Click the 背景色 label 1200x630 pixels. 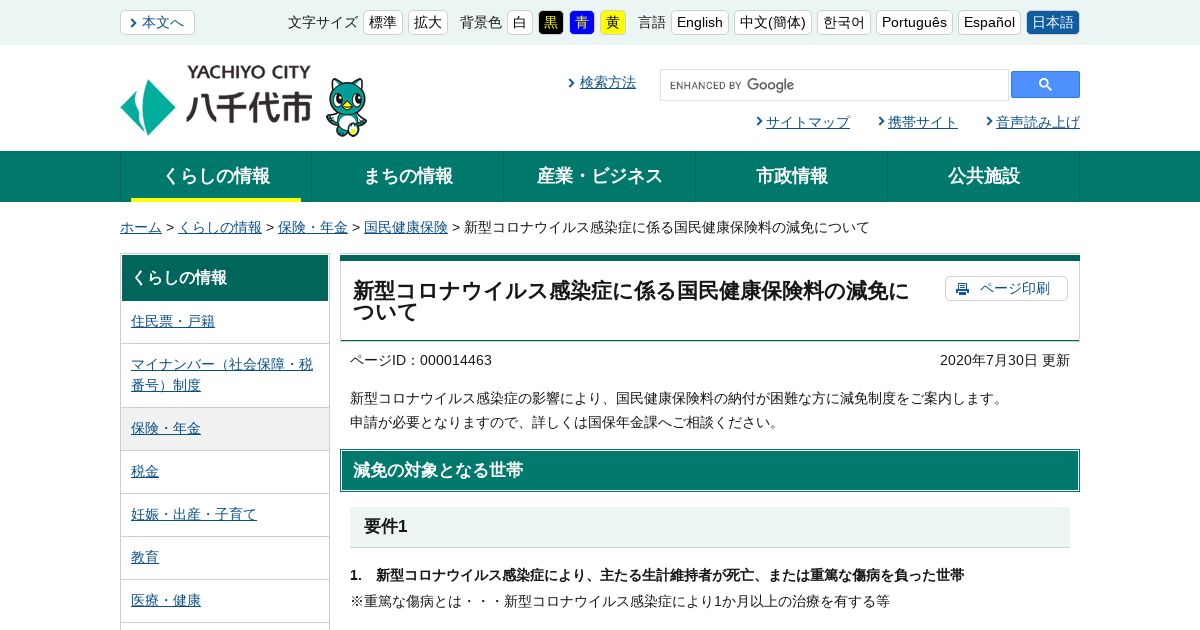point(481,22)
